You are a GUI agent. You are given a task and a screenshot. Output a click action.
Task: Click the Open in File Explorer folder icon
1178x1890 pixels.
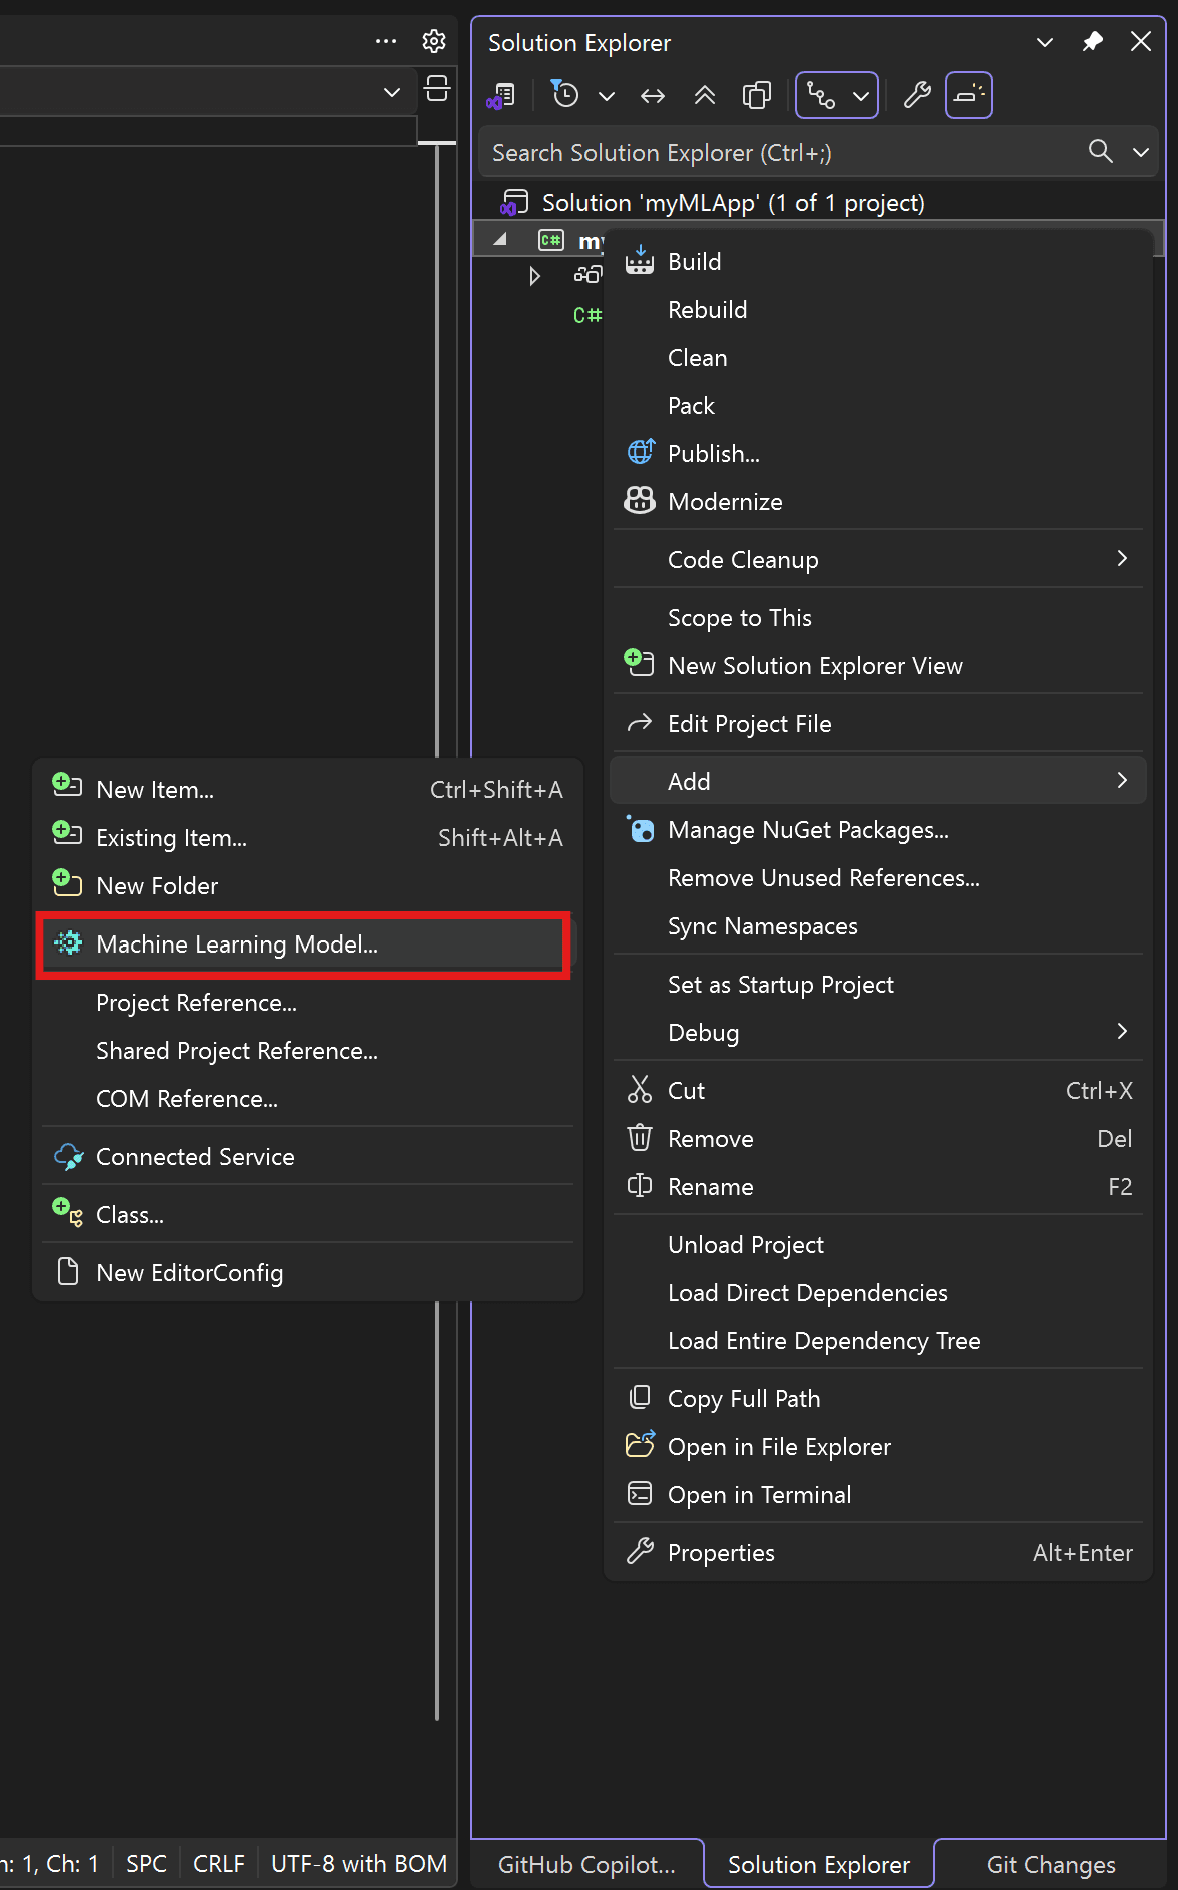[x=640, y=1445]
